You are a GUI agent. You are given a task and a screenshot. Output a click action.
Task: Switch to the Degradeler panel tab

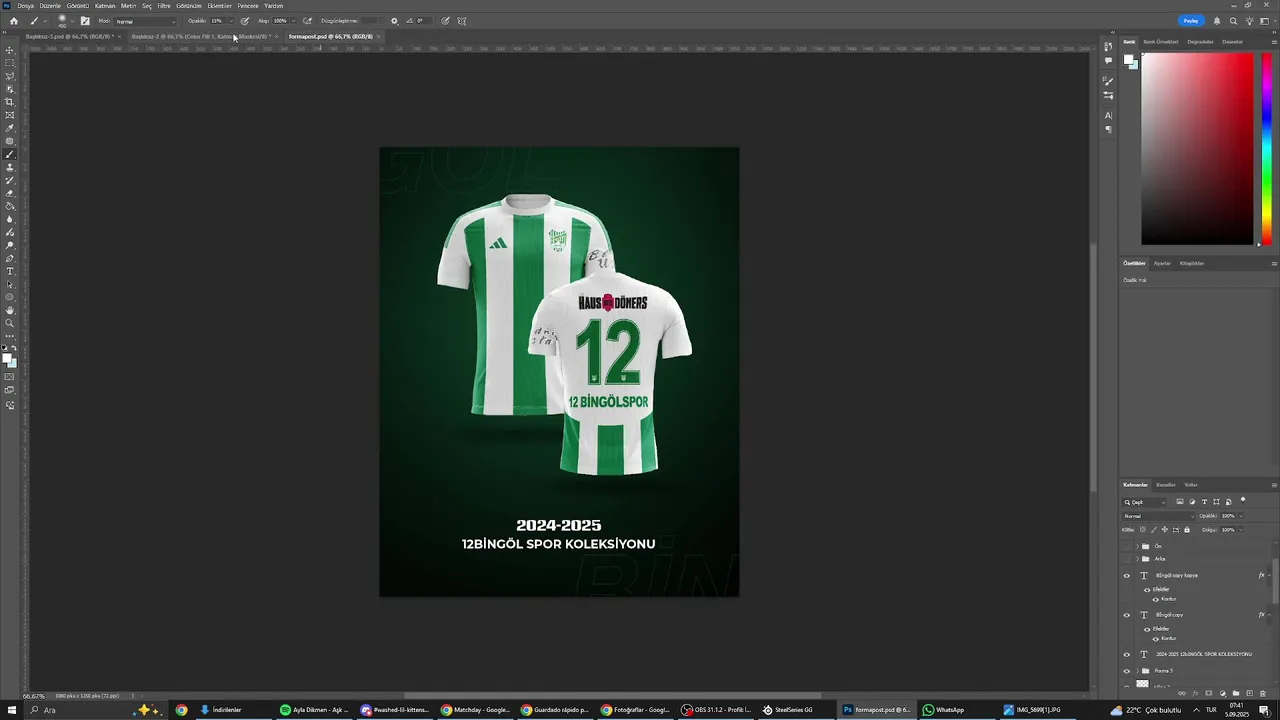point(1200,42)
